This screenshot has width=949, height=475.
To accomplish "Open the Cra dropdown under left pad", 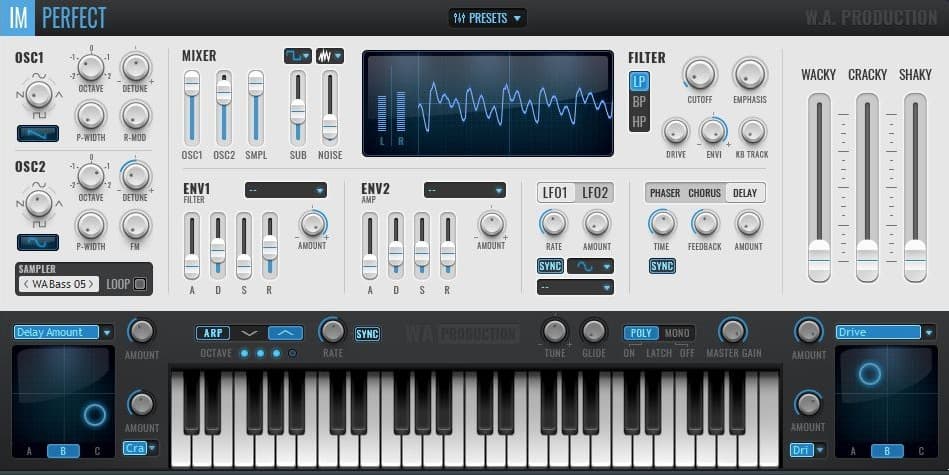I will point(140,448).
